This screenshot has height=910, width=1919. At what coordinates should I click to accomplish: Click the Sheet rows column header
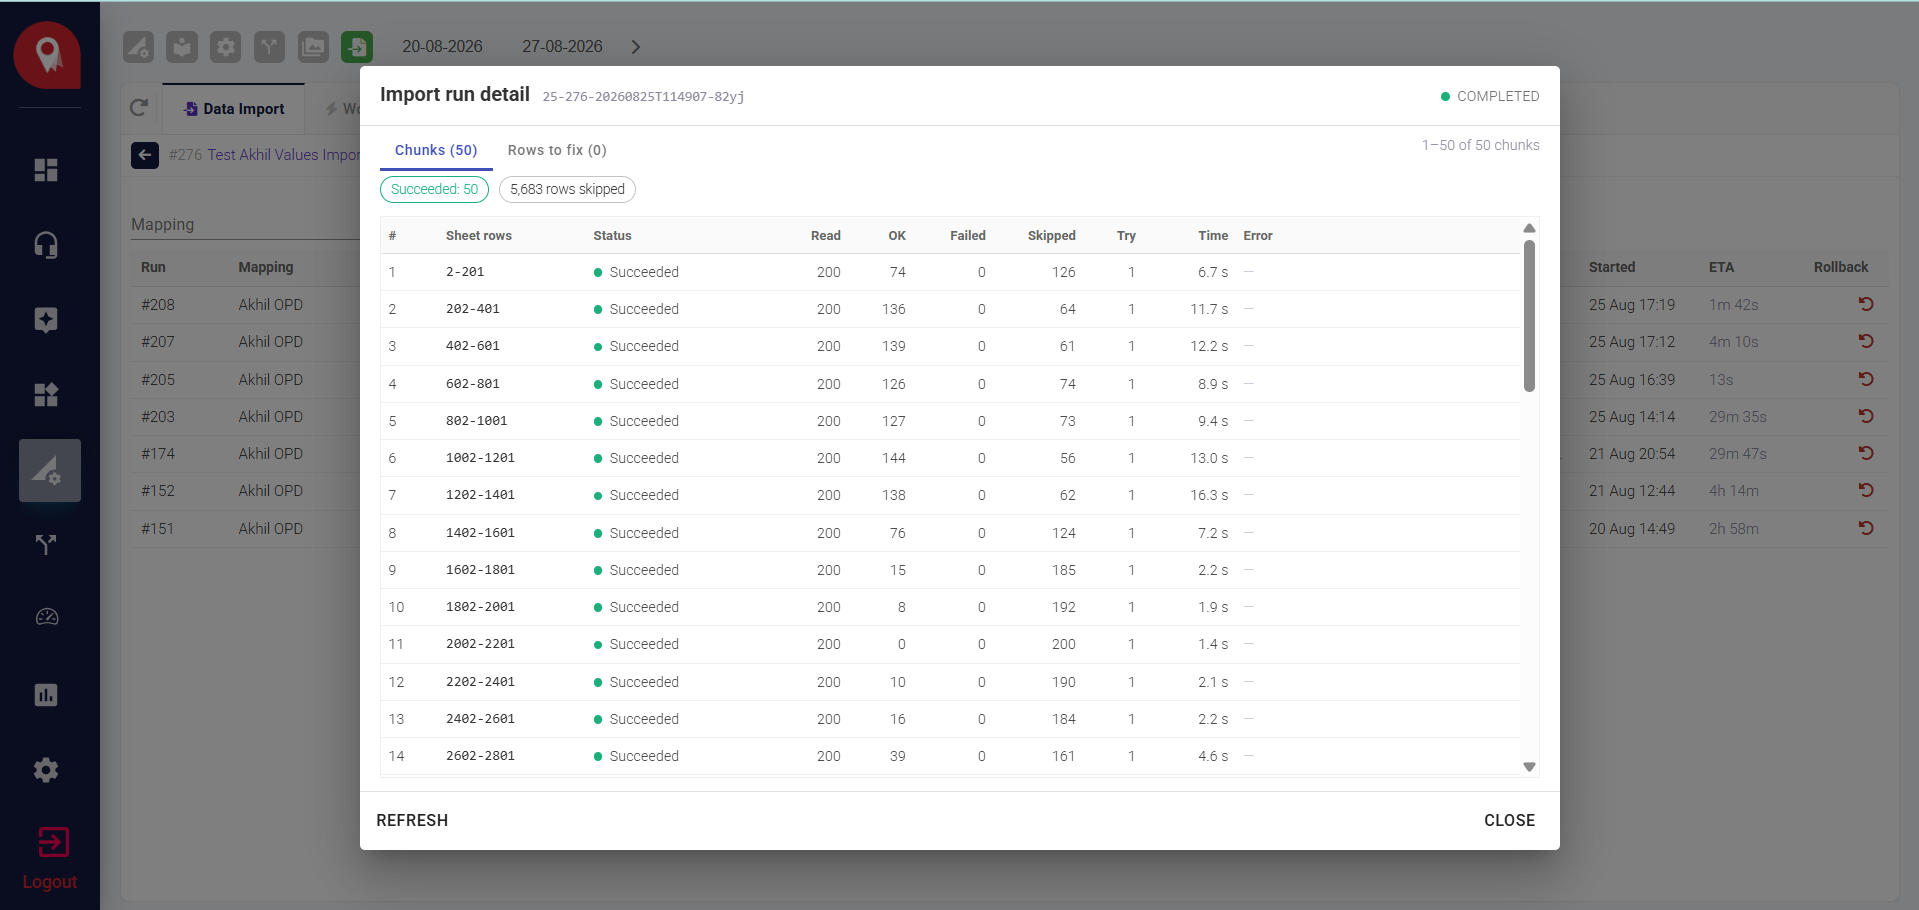click(x=478, y=236)
